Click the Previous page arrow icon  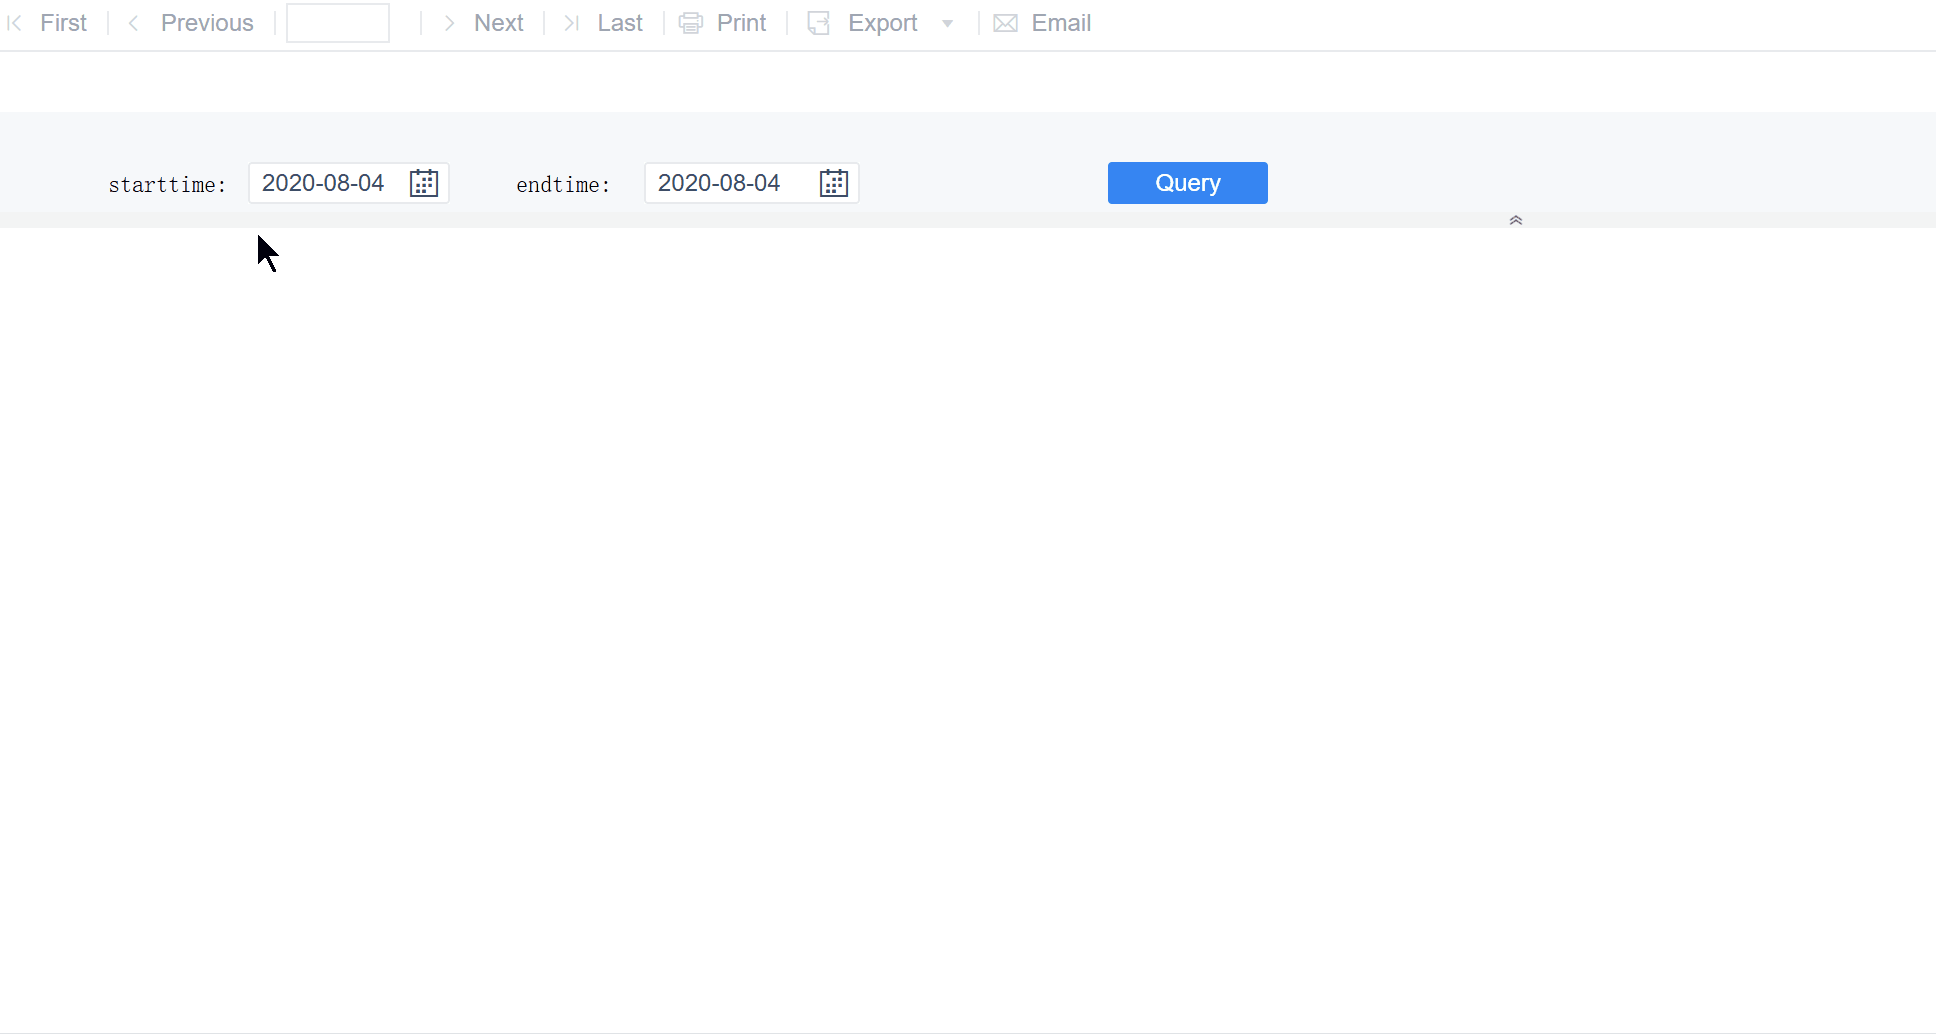point(133,22)
